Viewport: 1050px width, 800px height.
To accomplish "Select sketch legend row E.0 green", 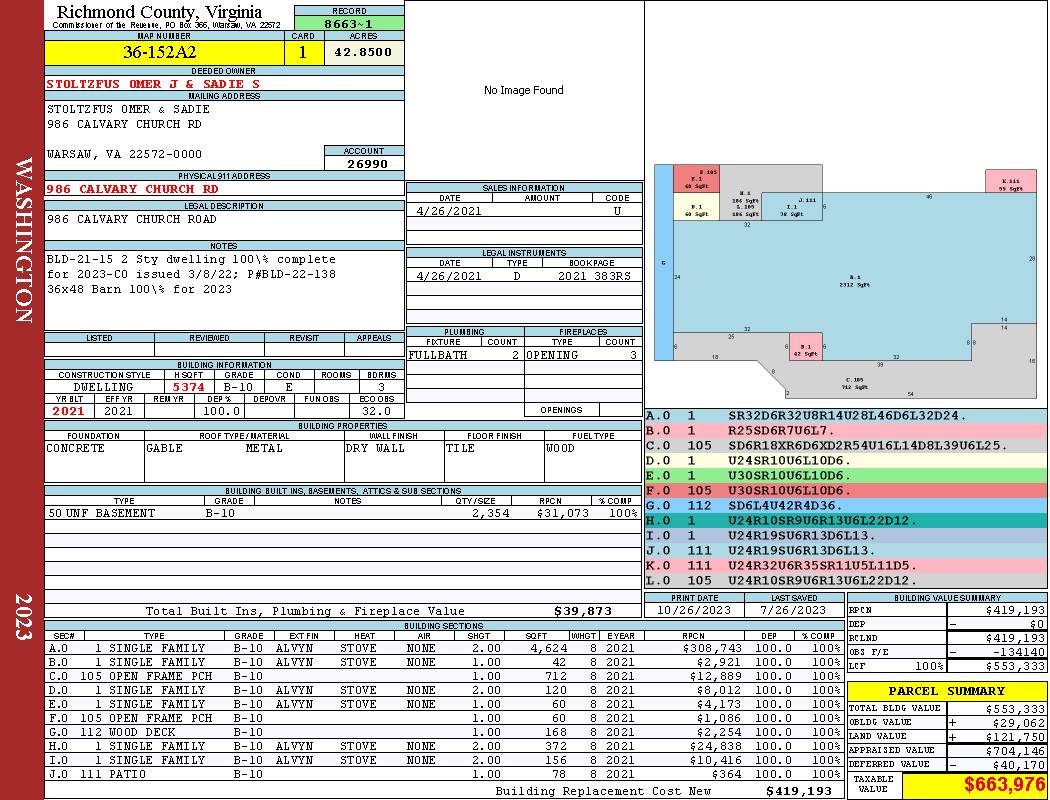I will (x=846, y=476).
